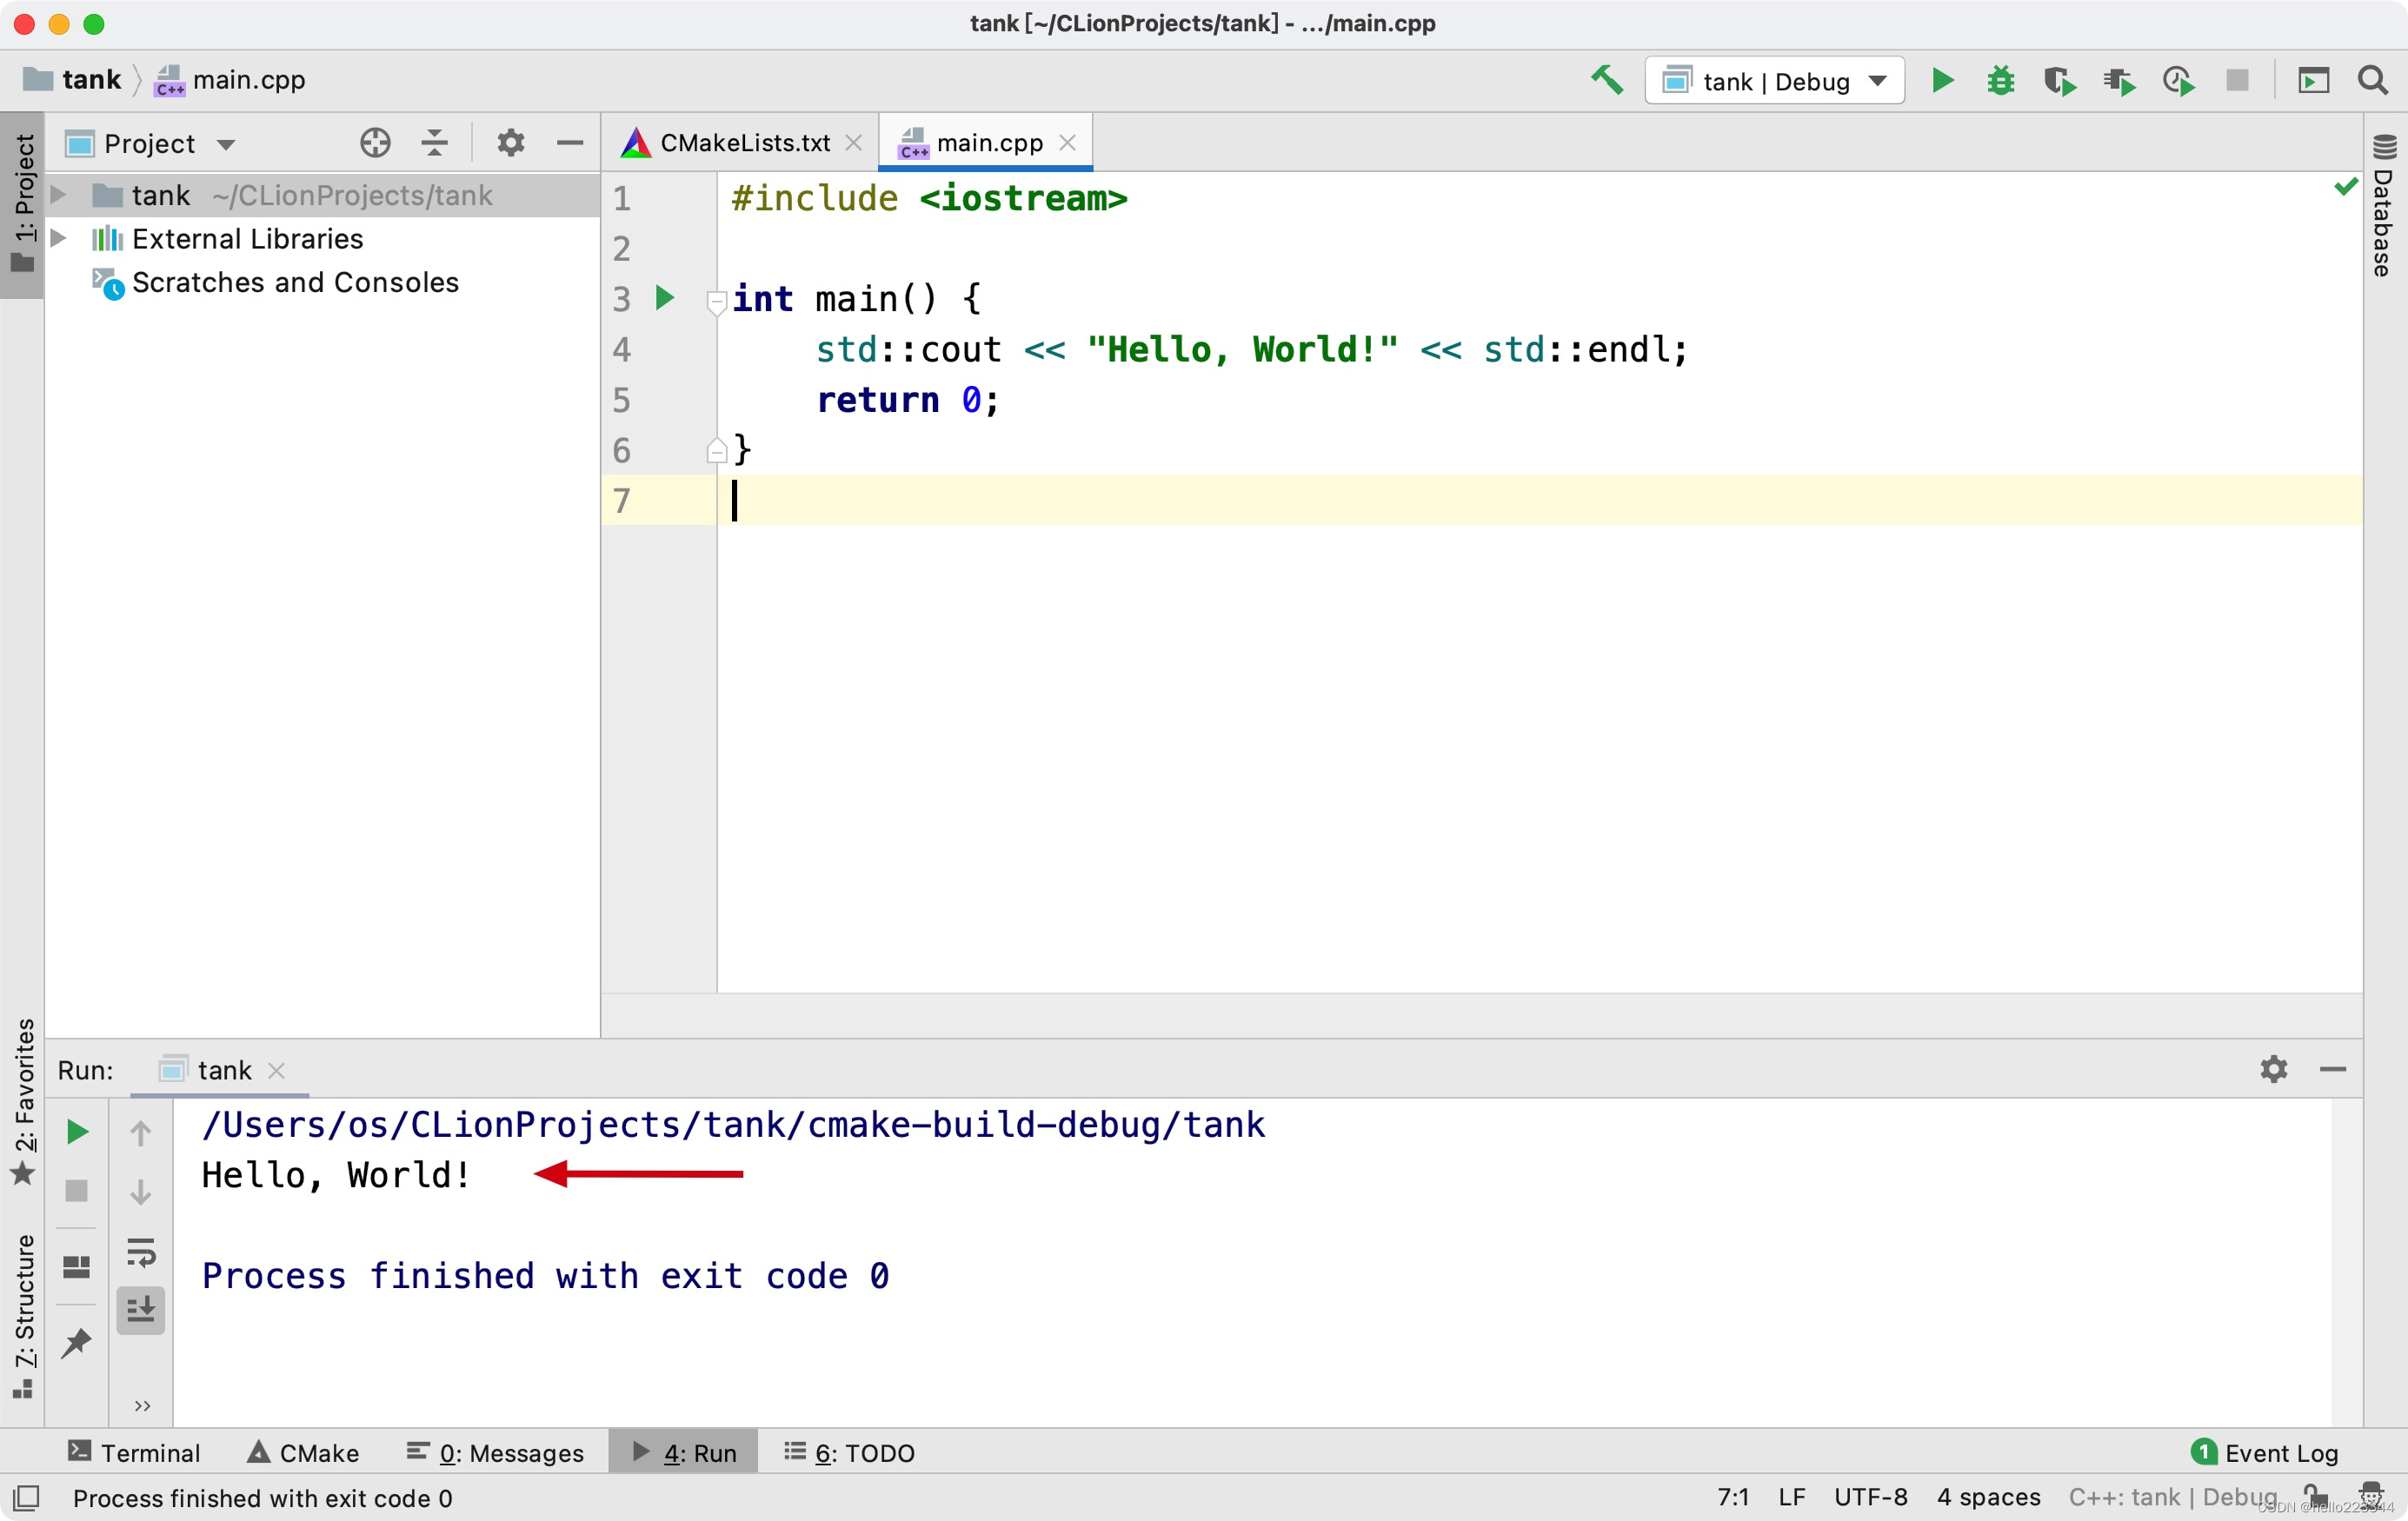The image size is (2408, 1521).
Task: Click the Run (play) button in toolbar
Action: click(x=1942, y=81)
